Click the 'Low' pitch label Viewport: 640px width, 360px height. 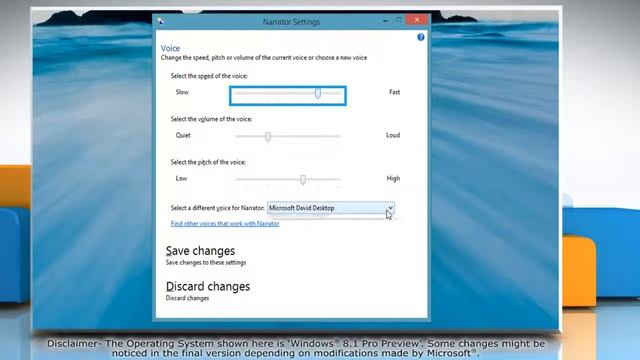pos(181,178)
